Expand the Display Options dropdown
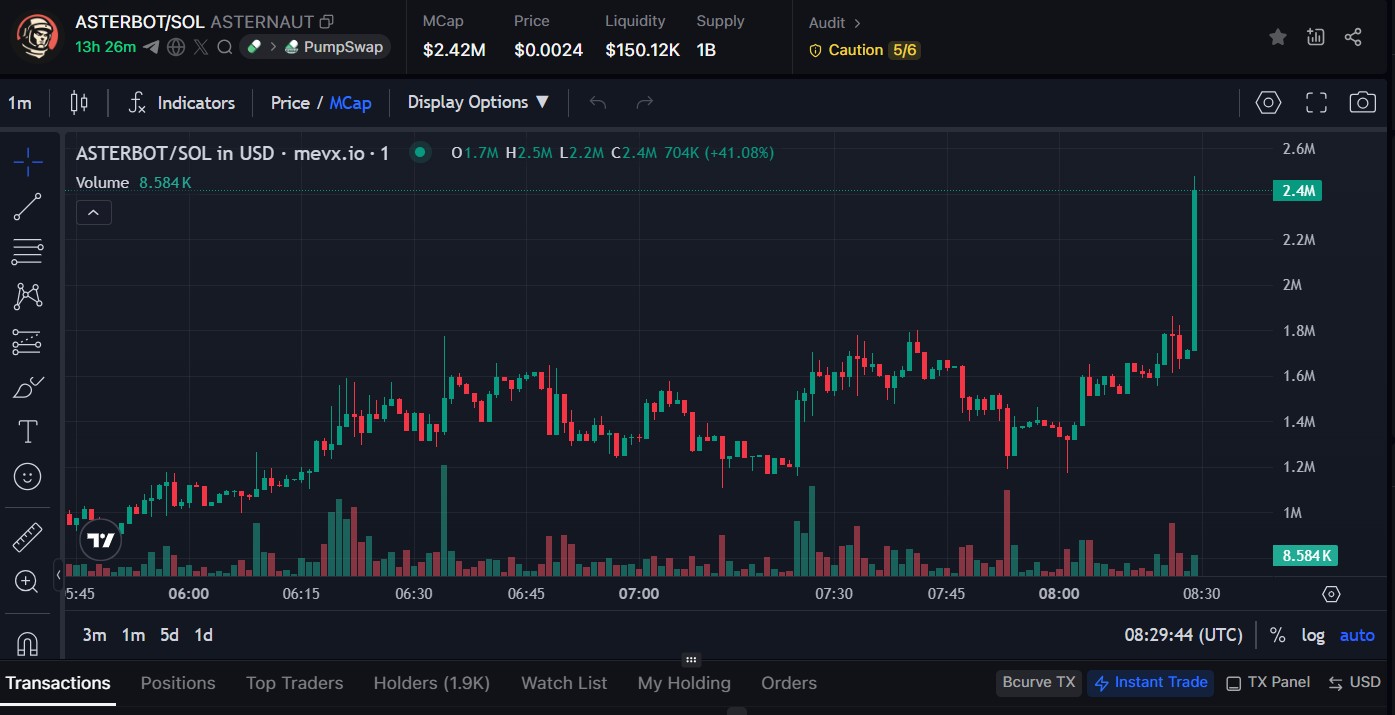1395x715 pixels. coord(478,102)
